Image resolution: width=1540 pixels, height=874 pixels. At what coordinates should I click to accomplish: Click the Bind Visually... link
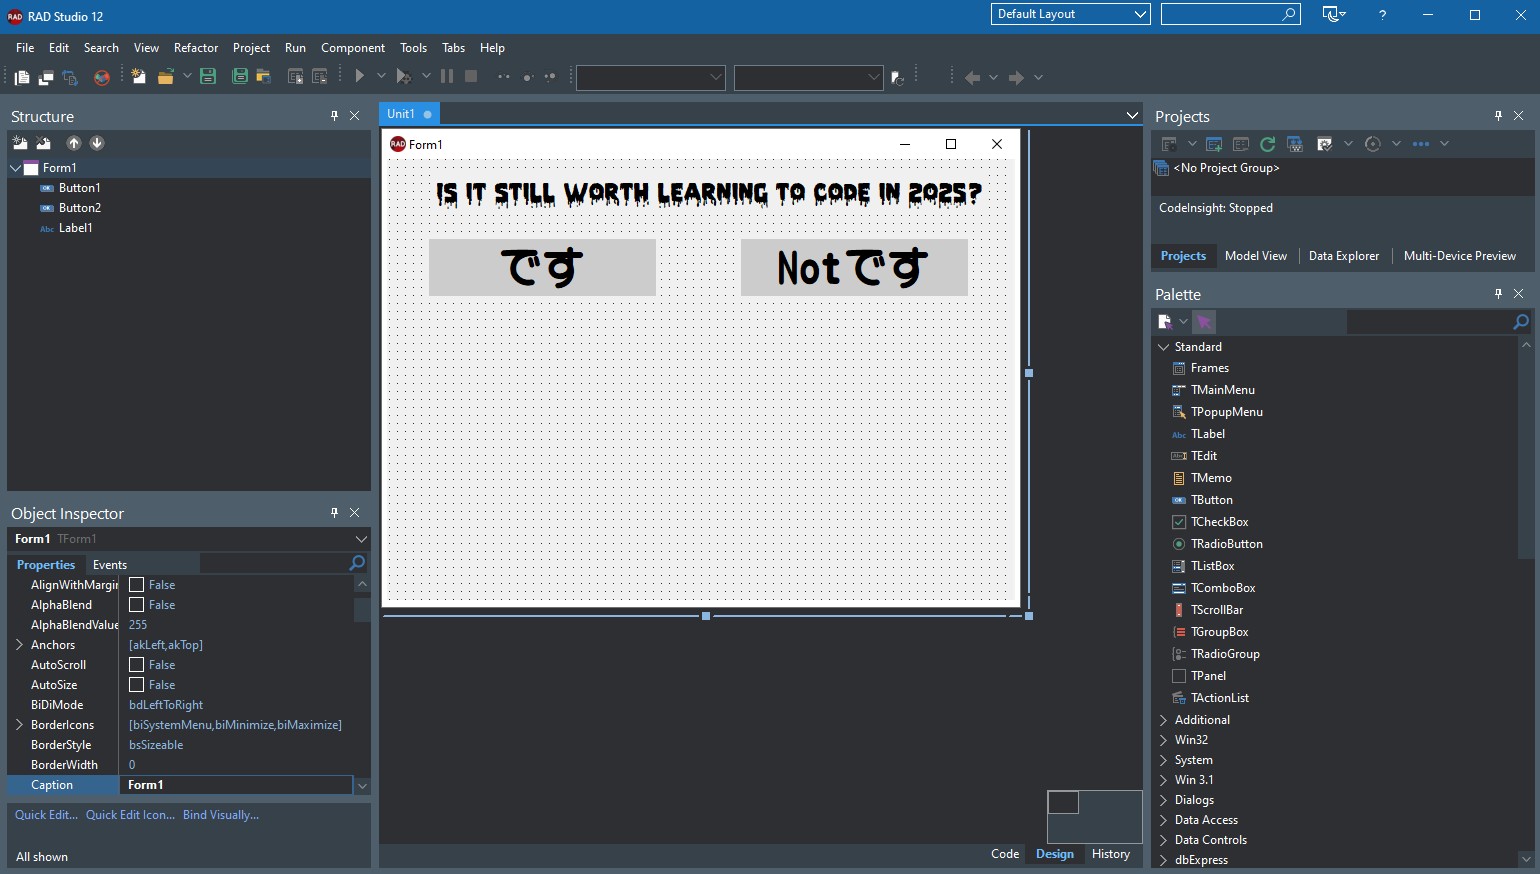(x=221, y=815)
